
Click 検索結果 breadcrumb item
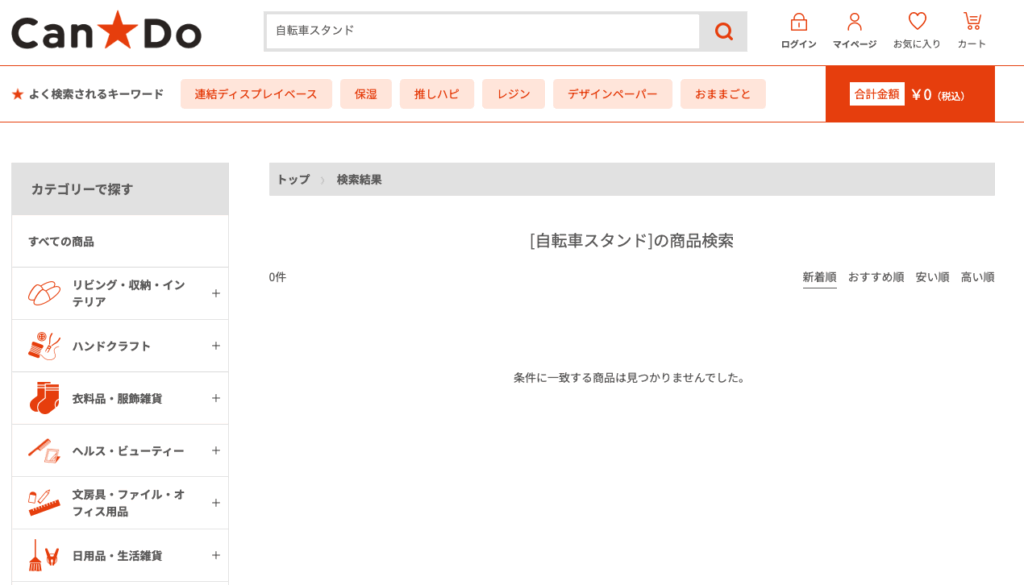tap(359, 180)
